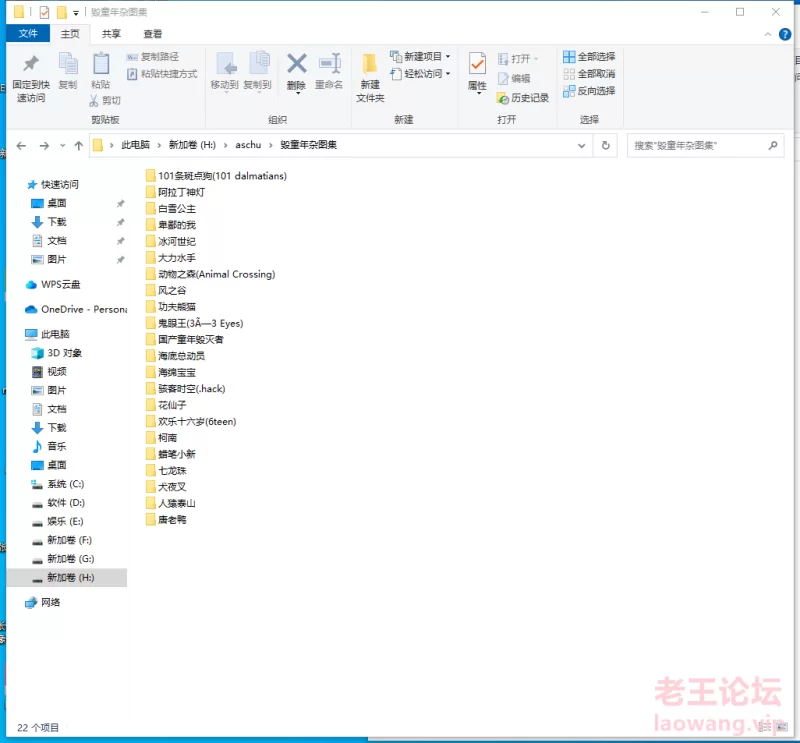Open the recent locations dropdown arrow

[62, 145]
